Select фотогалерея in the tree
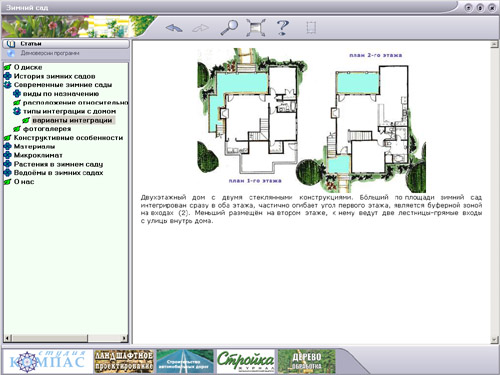The image size is (500, 375). click(x=47, y=129)
